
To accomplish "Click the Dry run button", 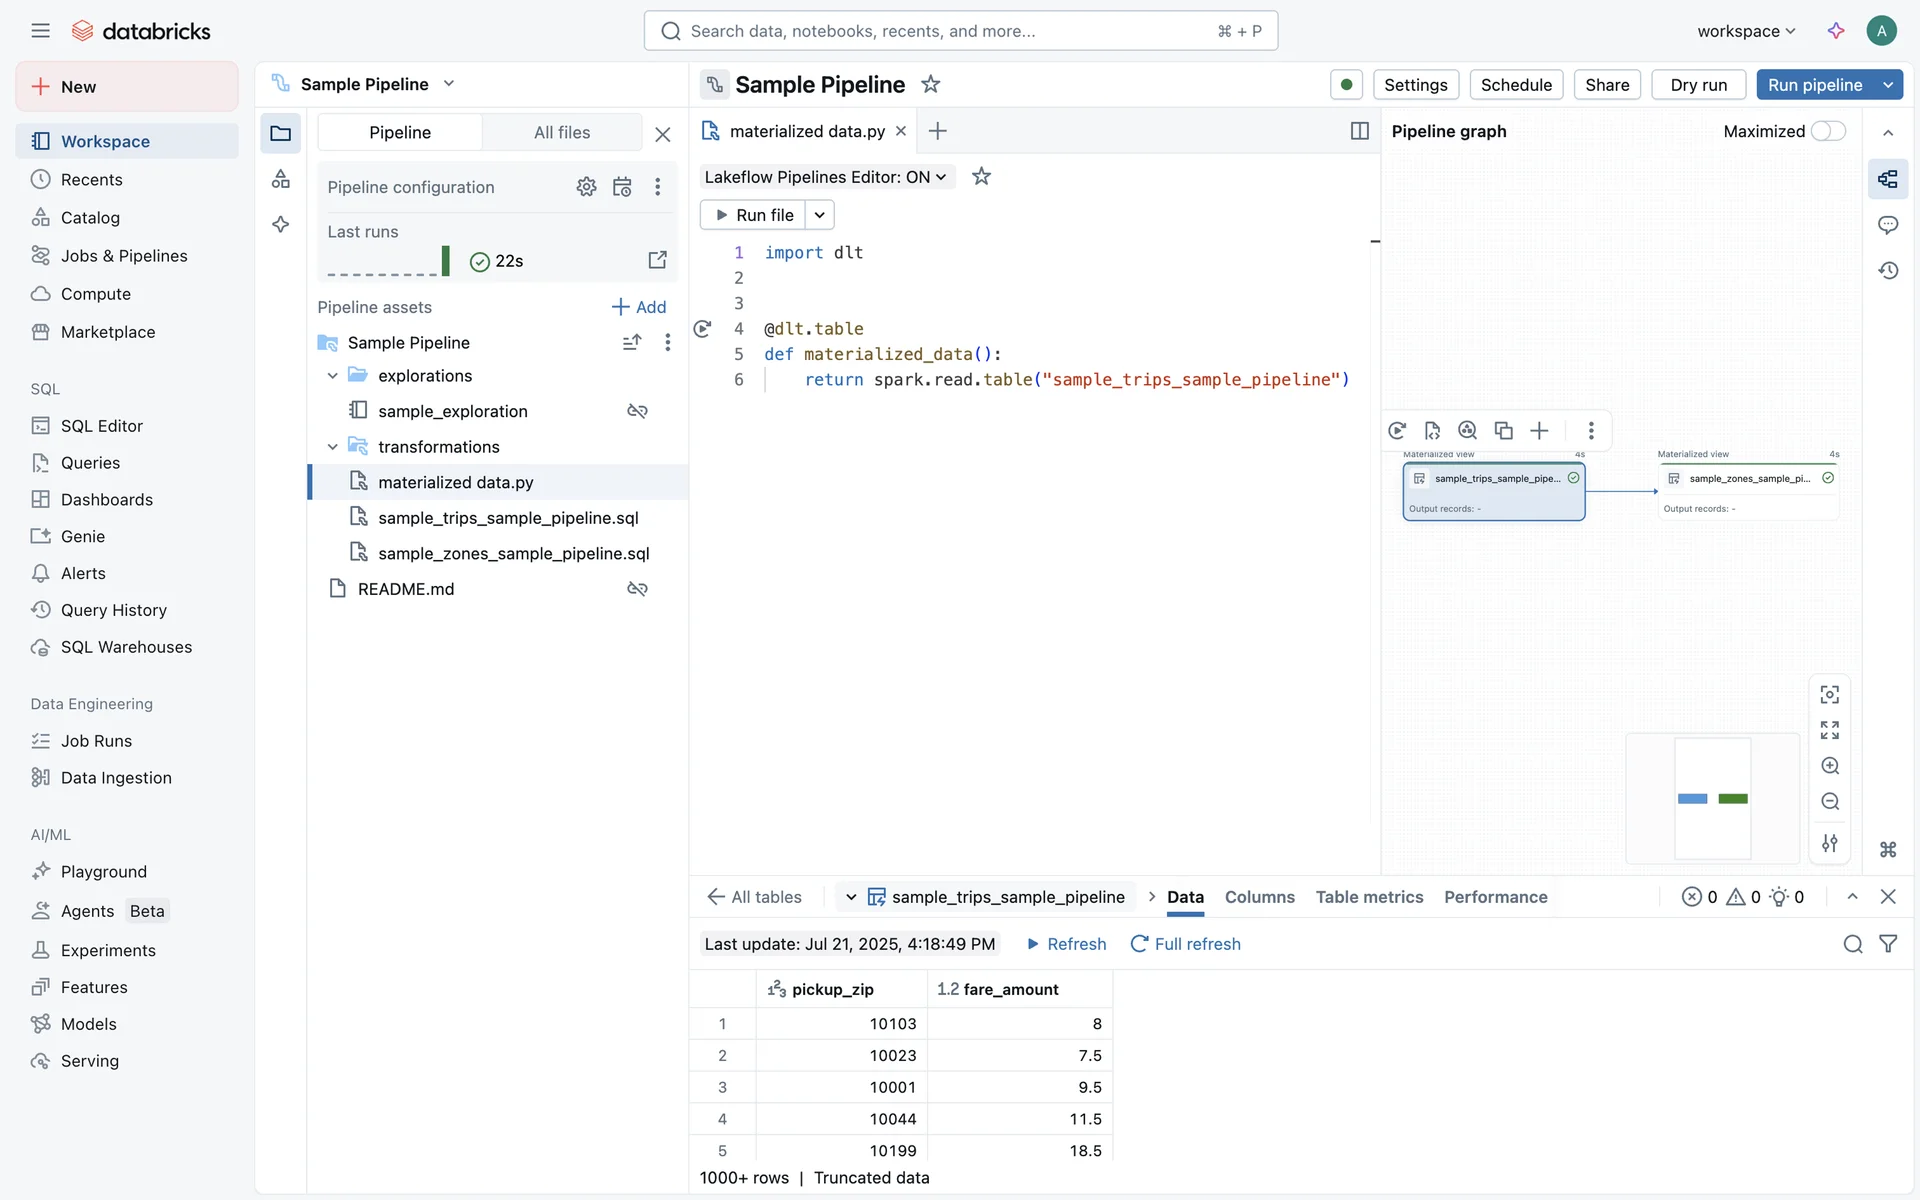I will coord(1698,85).
